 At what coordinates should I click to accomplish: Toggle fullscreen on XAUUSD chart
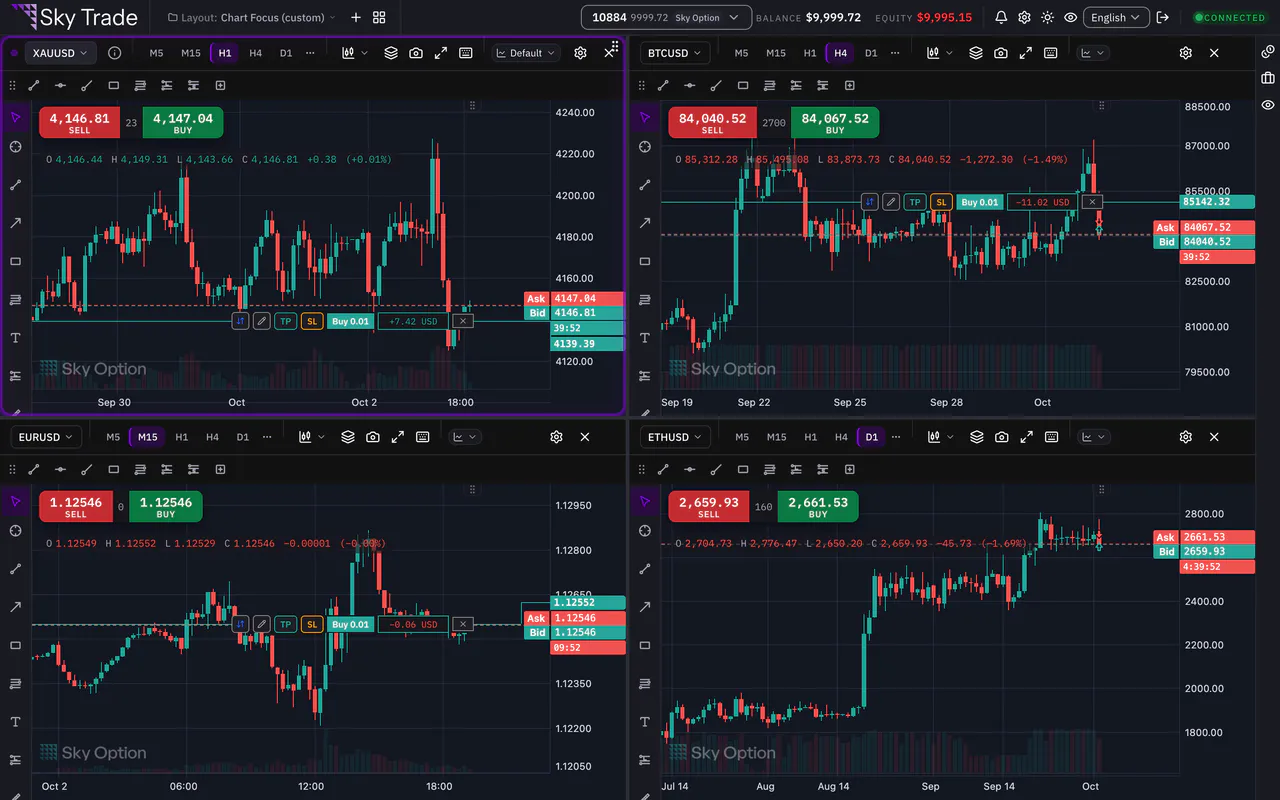pyautogui.click(x=441, y=53)
